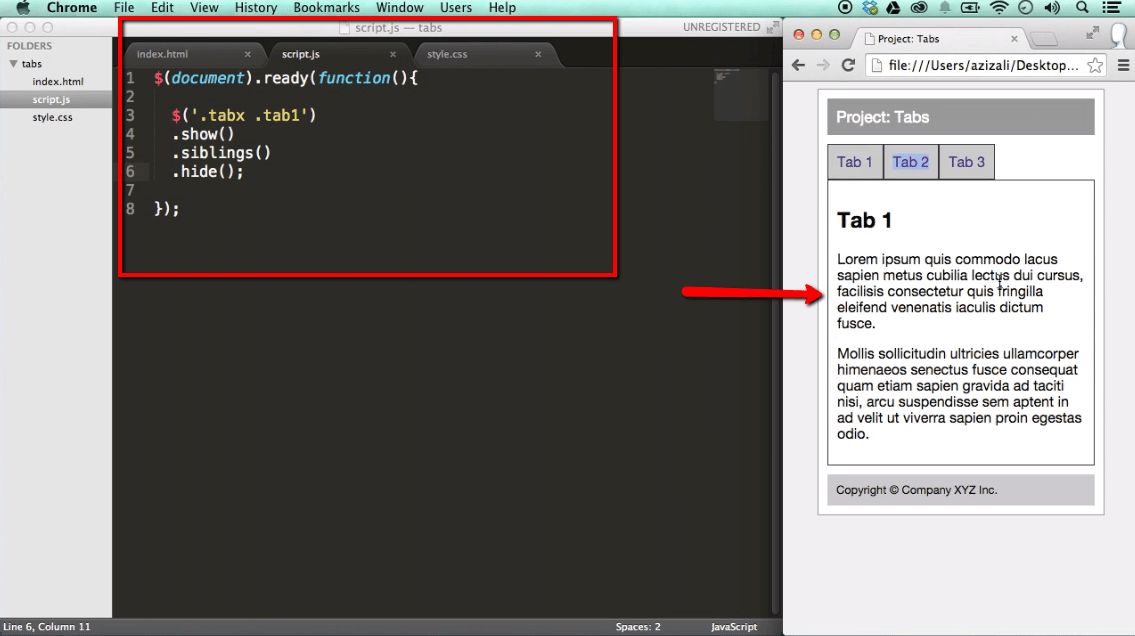The height and width of the screenshot is (636, 1135).
Task: Select Tab 3 in the browser preview
Action: tap(966, 161)
